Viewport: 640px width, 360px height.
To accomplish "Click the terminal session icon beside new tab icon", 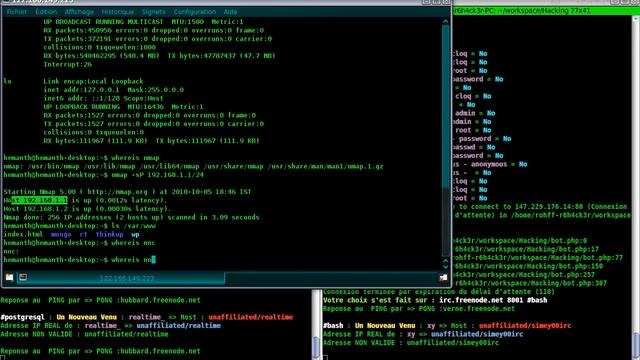I will (x=23, y=278).
